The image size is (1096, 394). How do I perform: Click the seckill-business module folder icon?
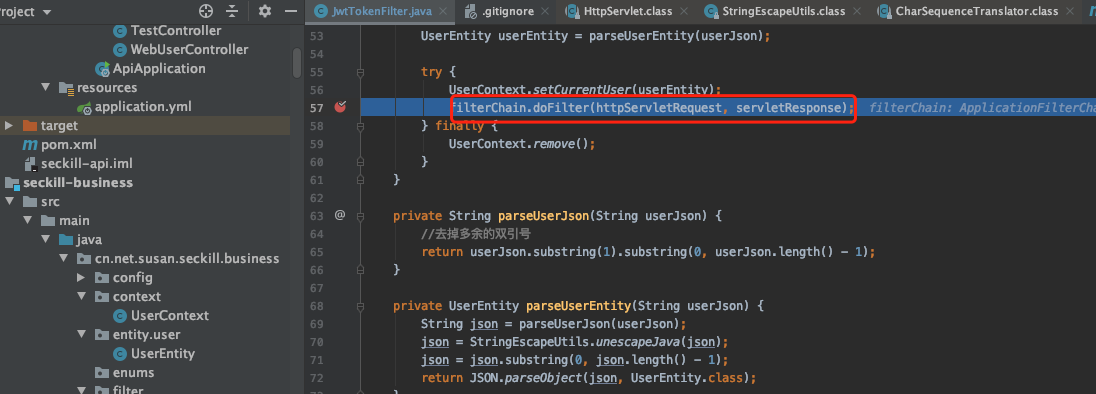click(12, 183)
